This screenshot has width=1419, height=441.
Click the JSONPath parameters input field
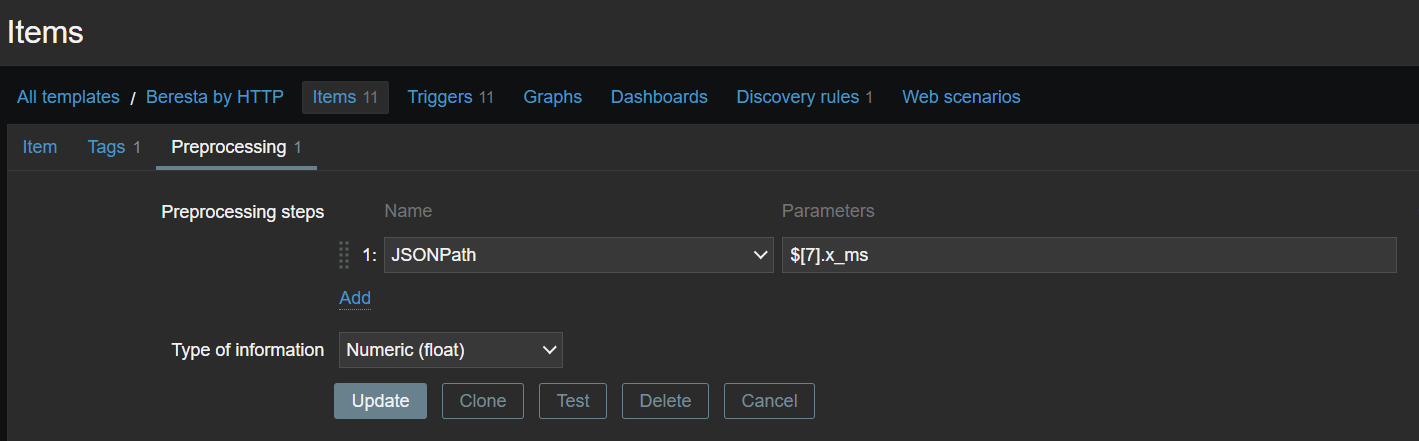pos(1088,255)
